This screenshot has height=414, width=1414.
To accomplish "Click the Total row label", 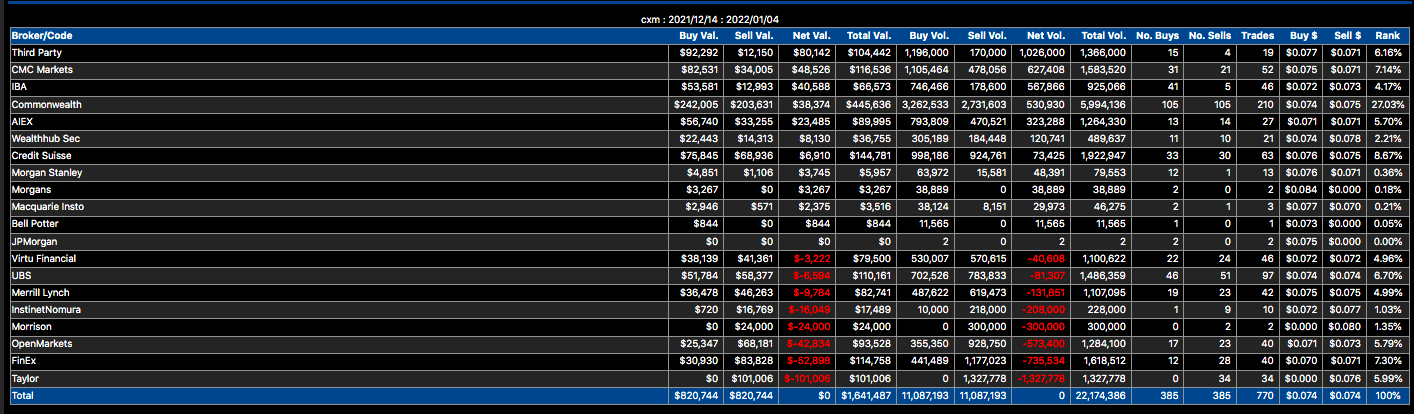I will click(23, 396).
